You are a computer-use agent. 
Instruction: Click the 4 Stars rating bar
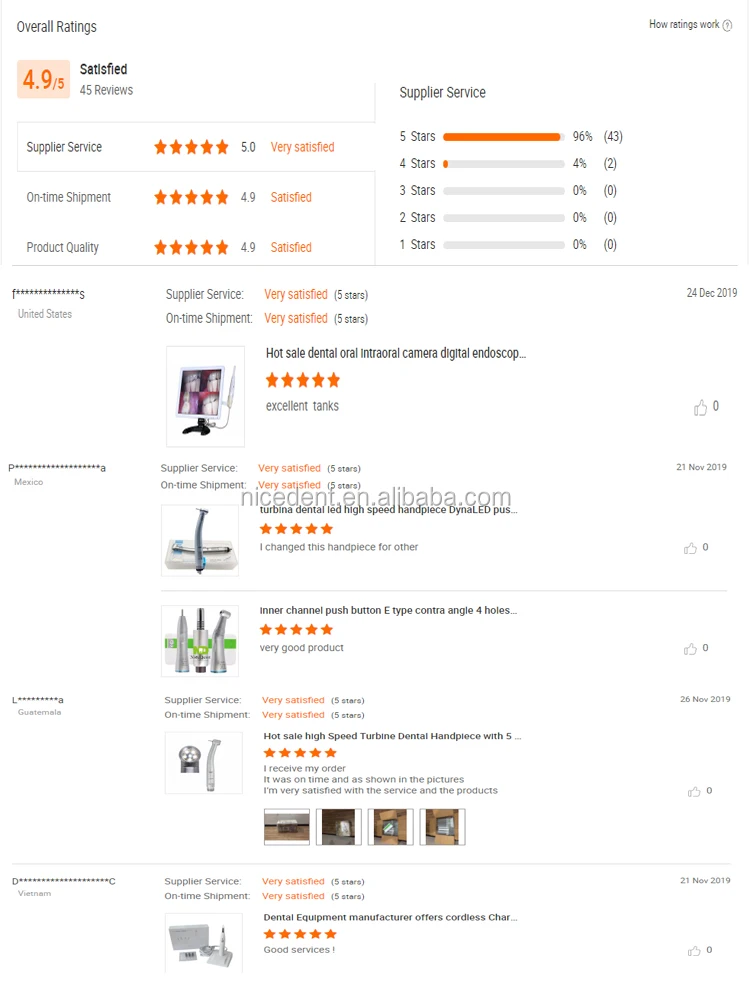point(504,164)
